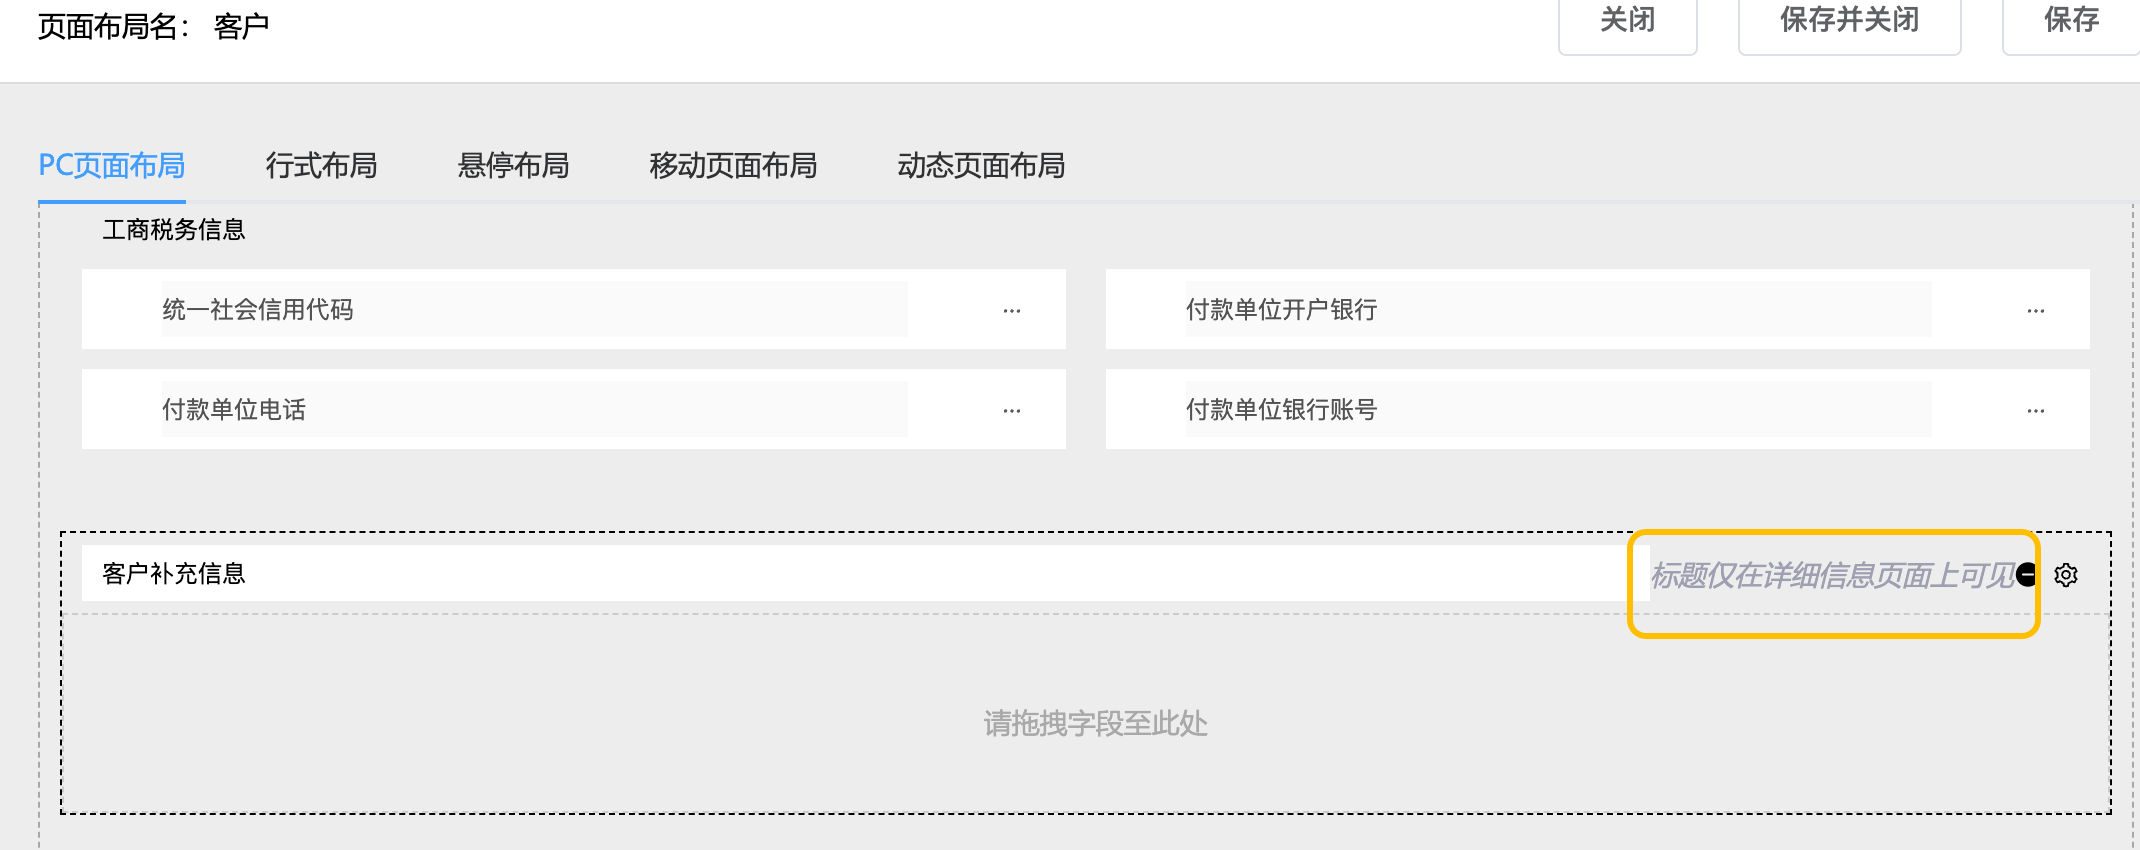
Task: Click the 关闭 button
Action: pyautogui.click(x=1627, y=20)
